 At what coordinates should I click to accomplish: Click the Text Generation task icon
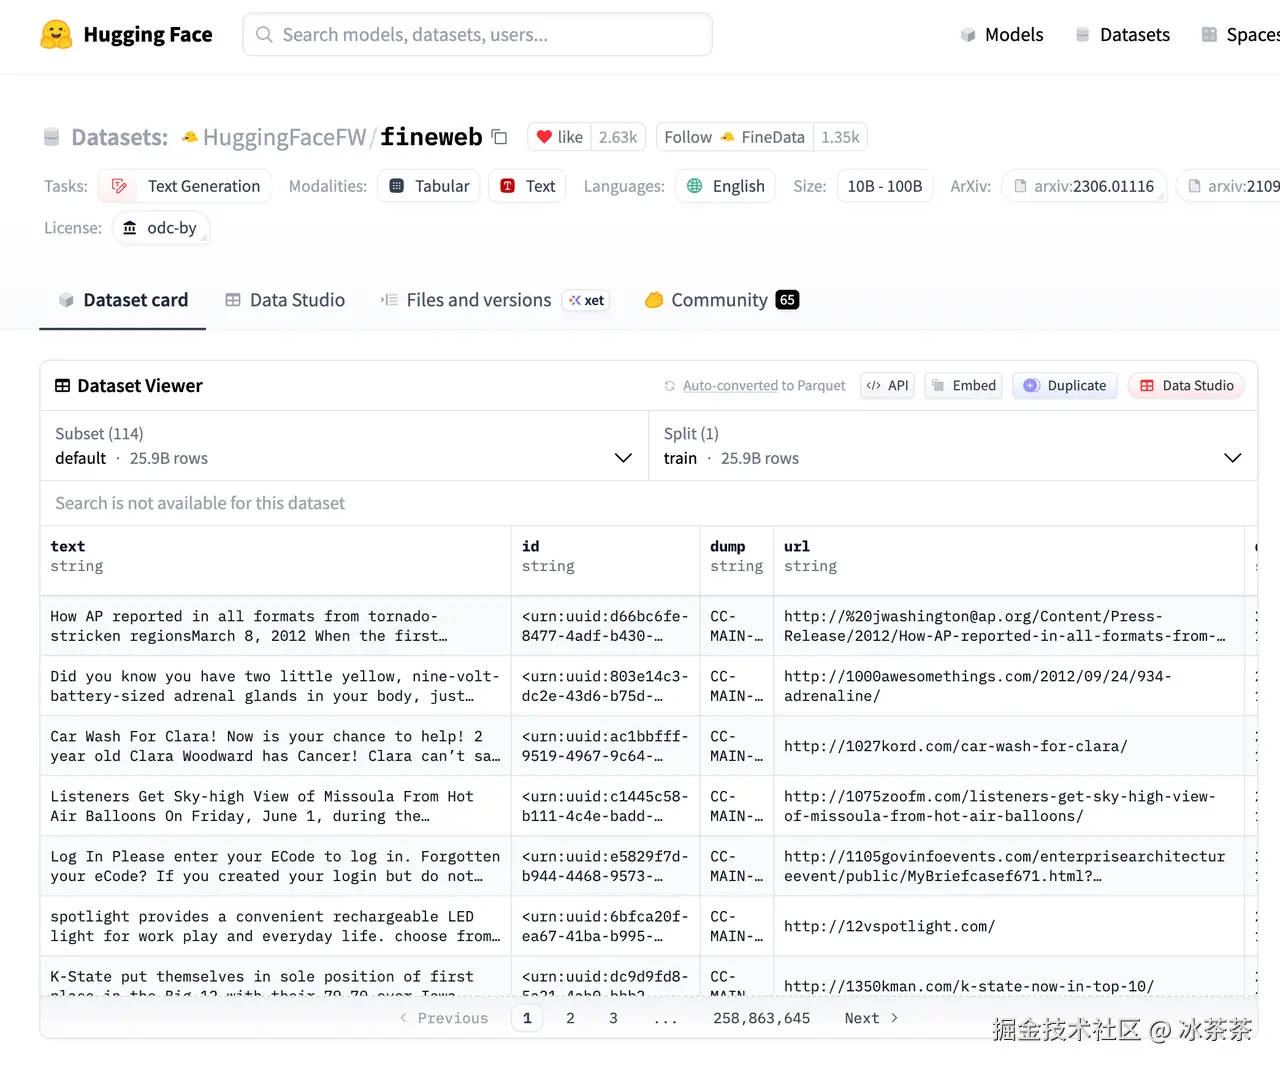(x=120, y=186)
